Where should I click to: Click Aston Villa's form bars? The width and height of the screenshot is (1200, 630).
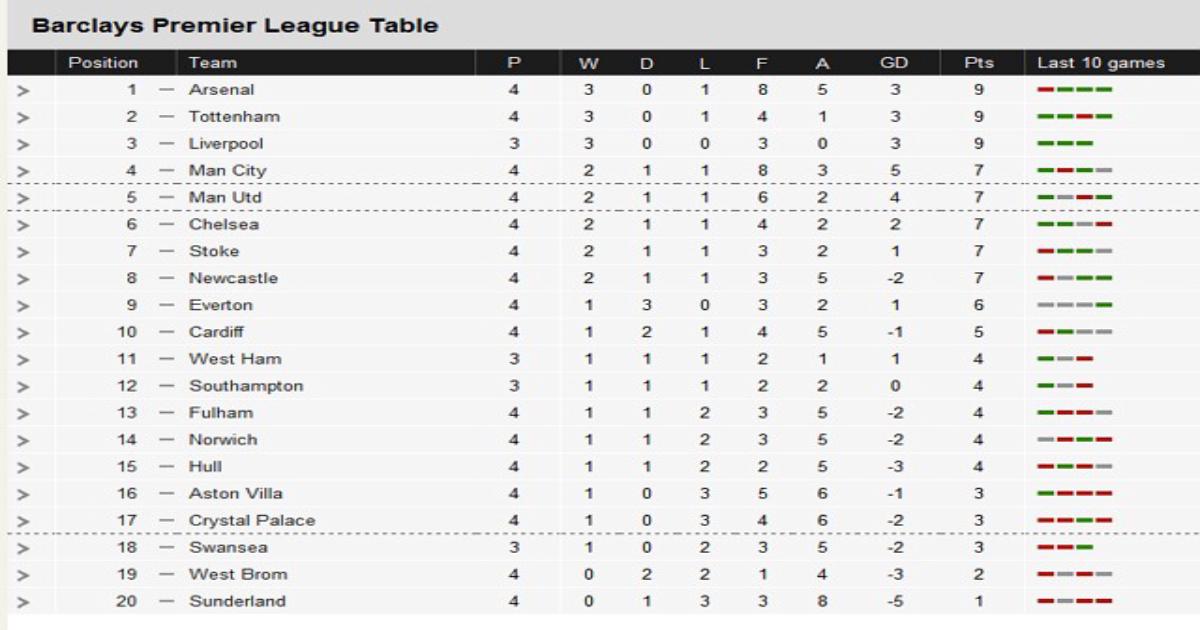[1075, 494]
